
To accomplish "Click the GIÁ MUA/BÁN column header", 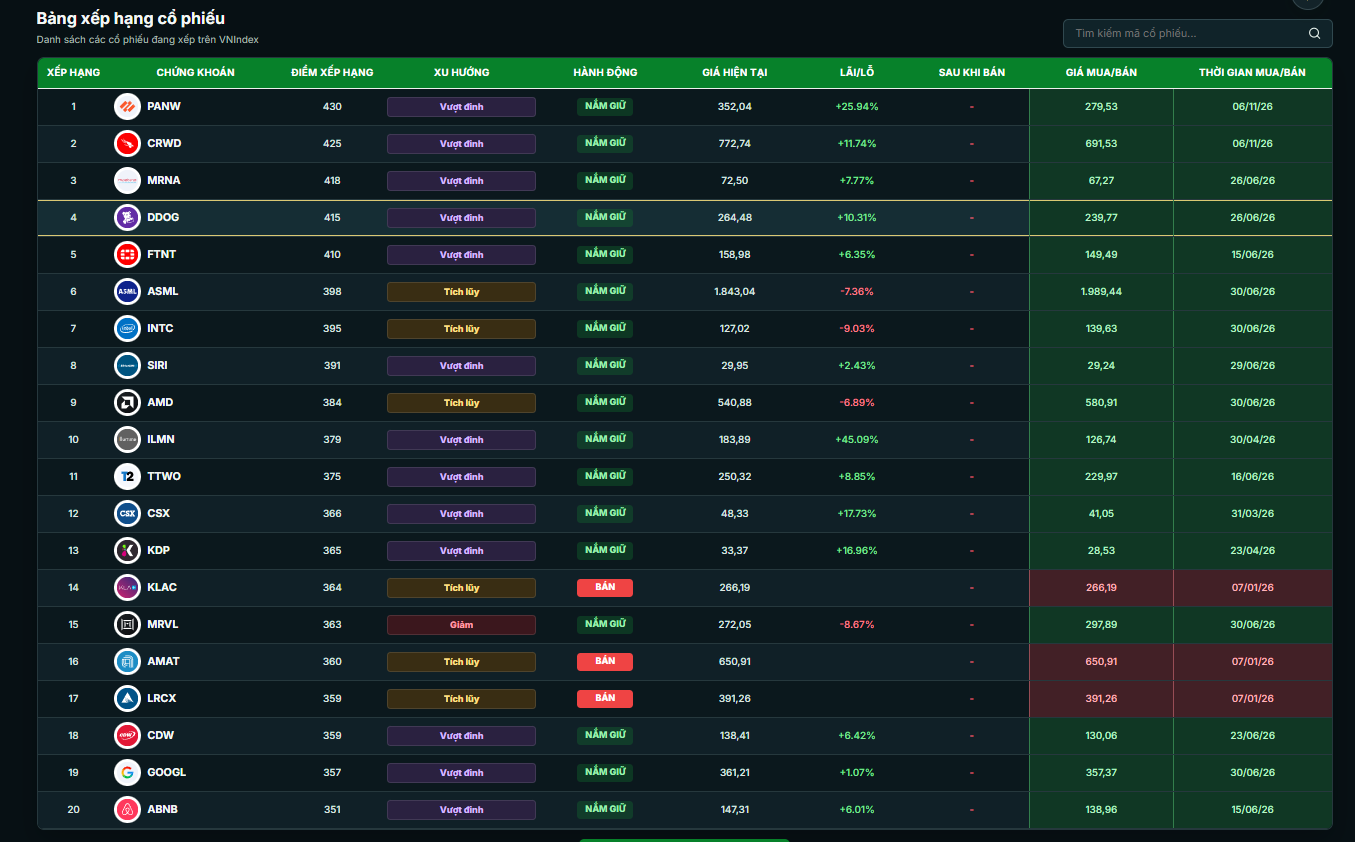I will 1101,72.
